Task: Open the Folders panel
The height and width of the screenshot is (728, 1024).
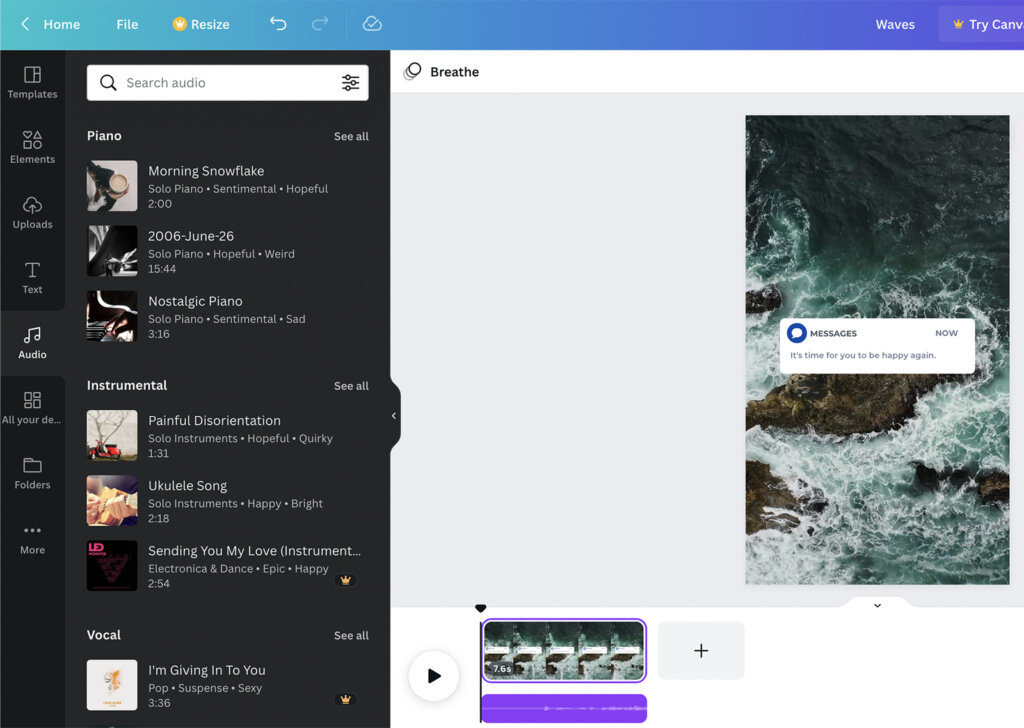Action: click(x=32, y=471)
